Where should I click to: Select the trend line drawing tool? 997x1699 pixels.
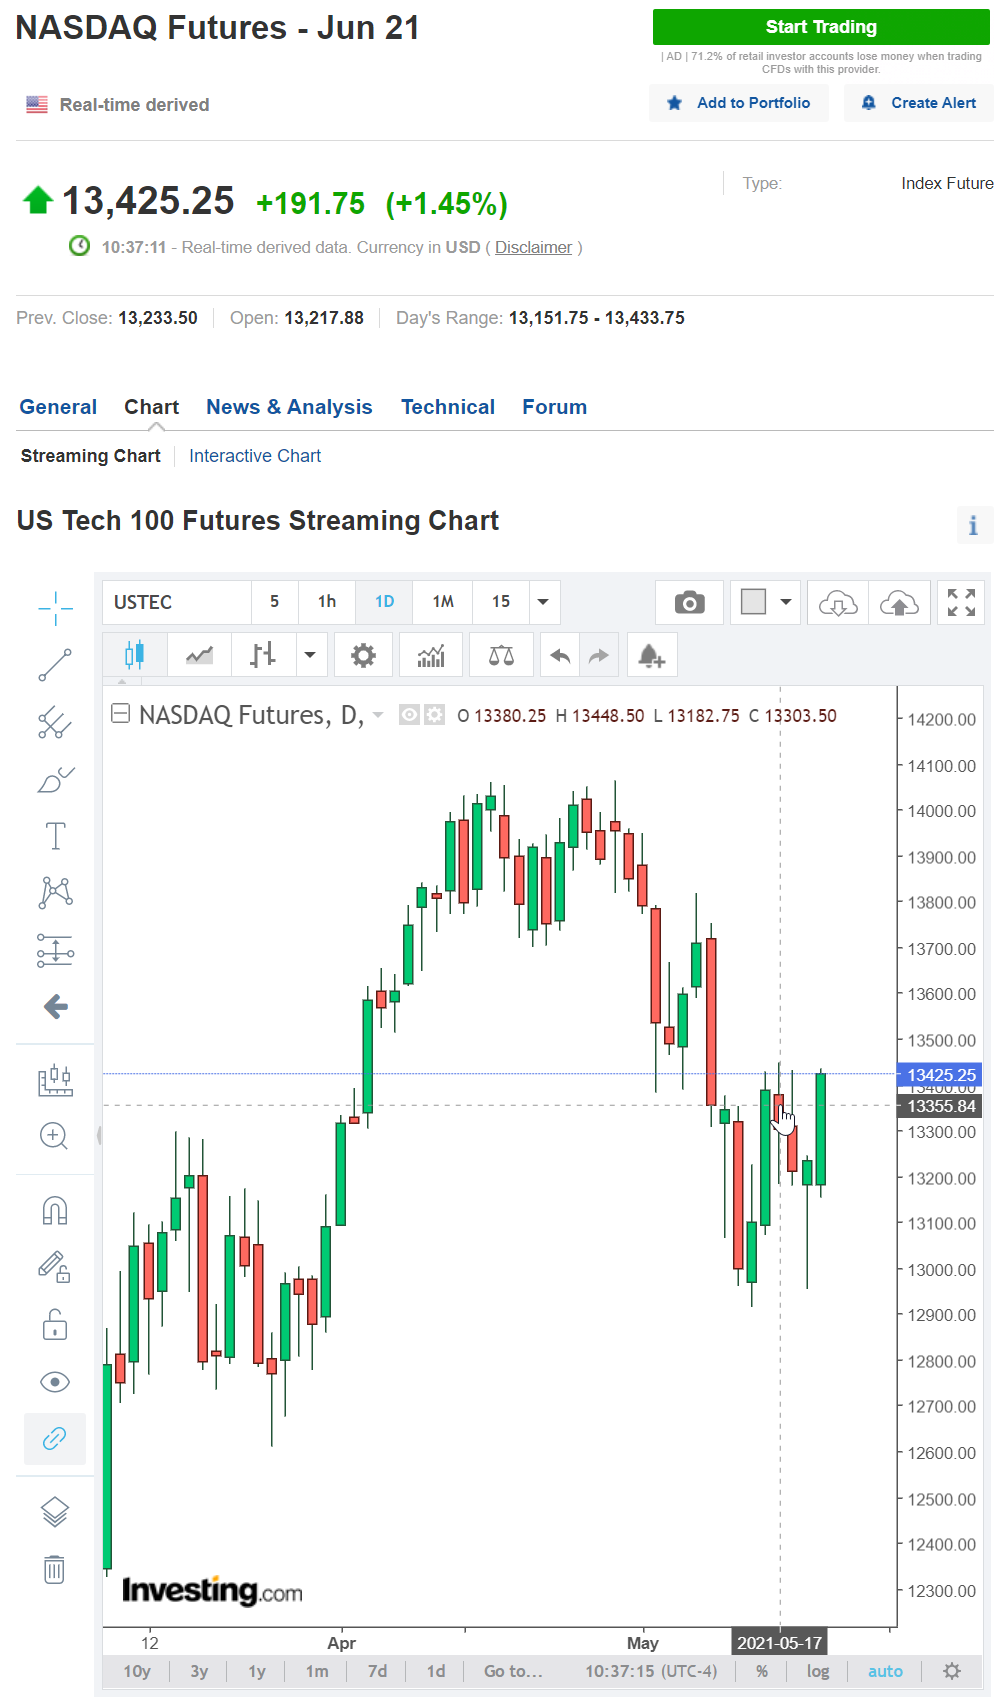coord(55,665)
